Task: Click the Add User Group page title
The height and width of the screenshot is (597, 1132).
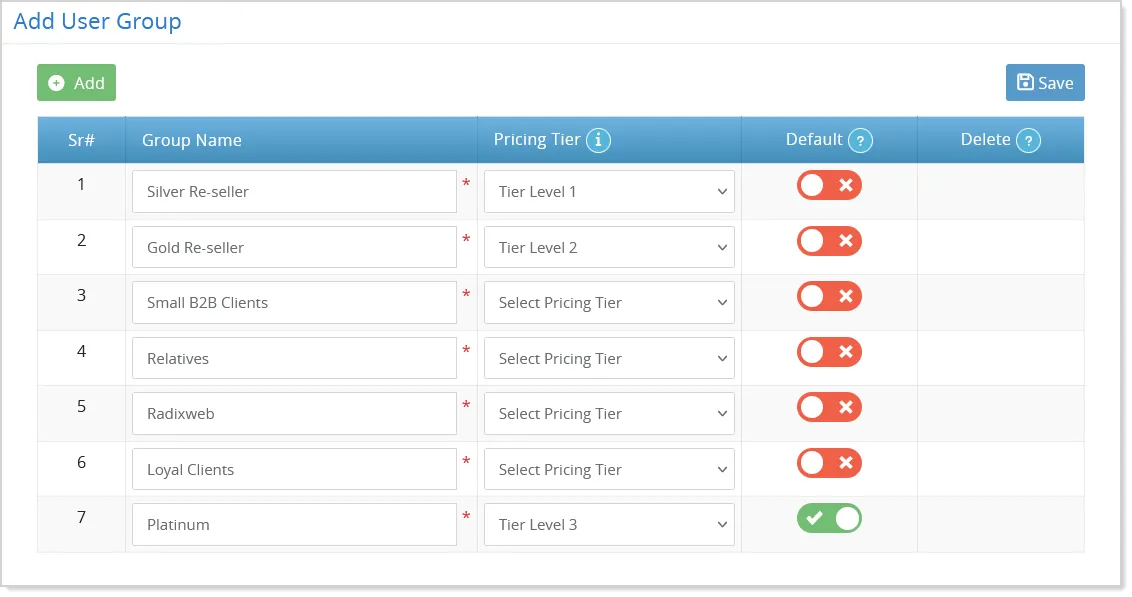Action: (97, 22)
